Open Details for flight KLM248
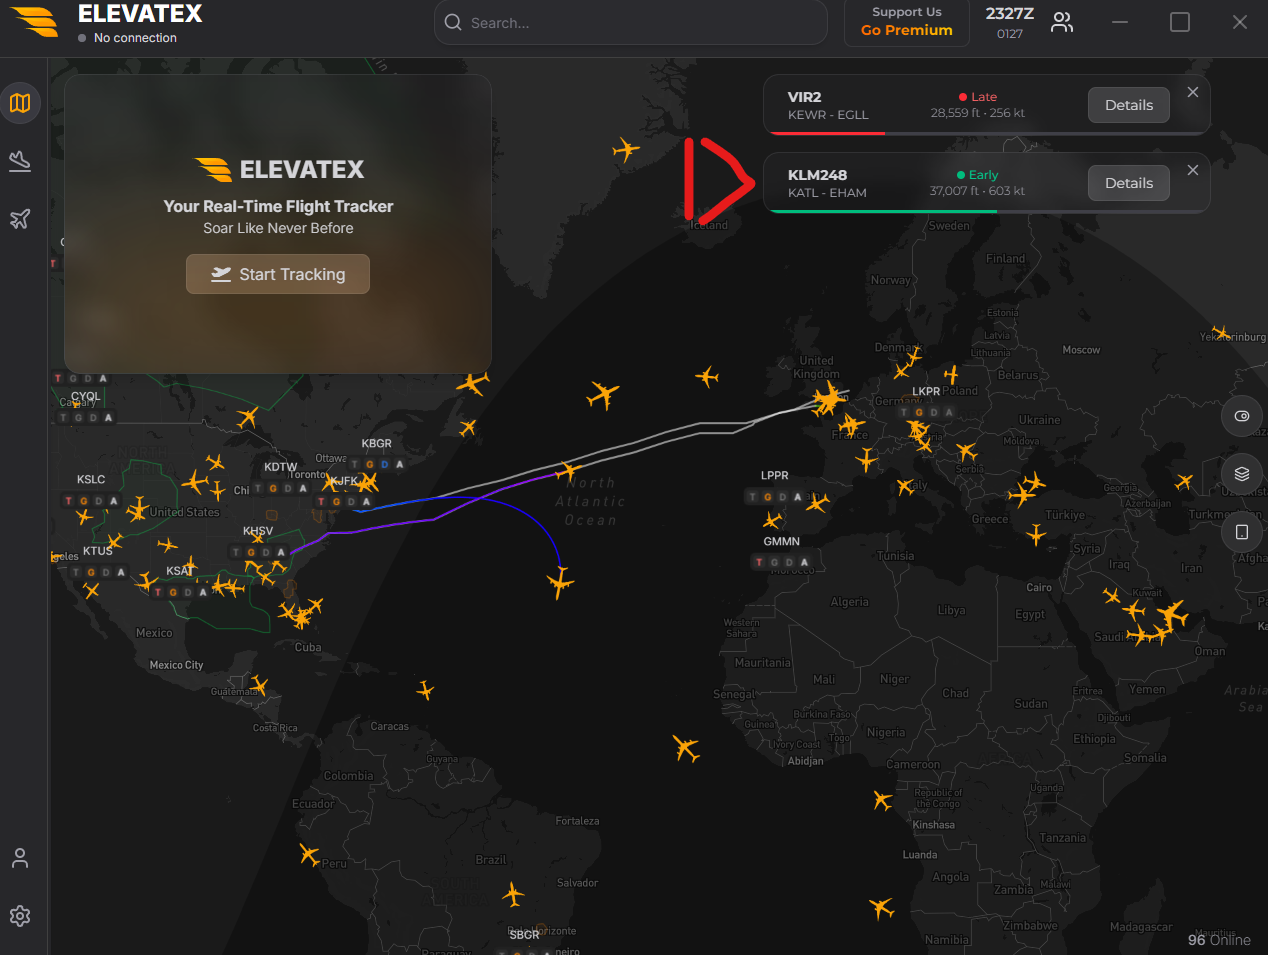Screen dimensions: 1268x955 click(1129, 183)
